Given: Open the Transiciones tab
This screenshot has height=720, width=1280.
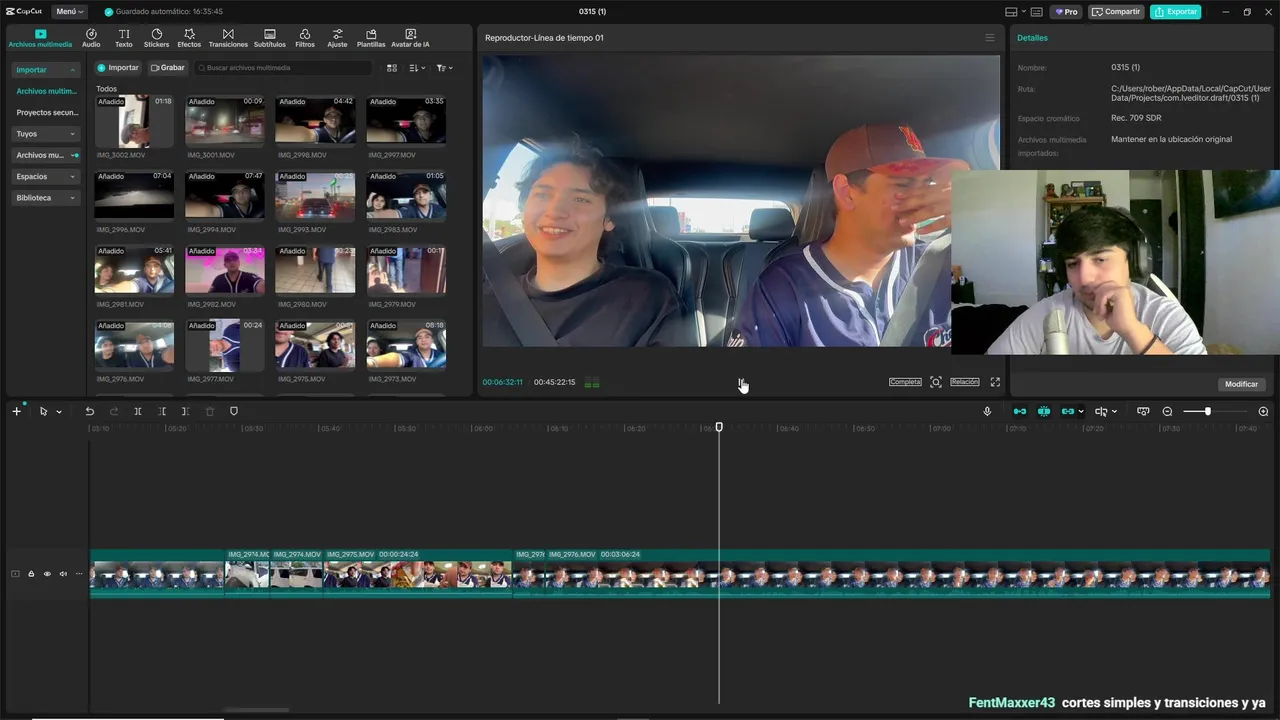Looking at the screenshot, I should [x=228, y=38].
